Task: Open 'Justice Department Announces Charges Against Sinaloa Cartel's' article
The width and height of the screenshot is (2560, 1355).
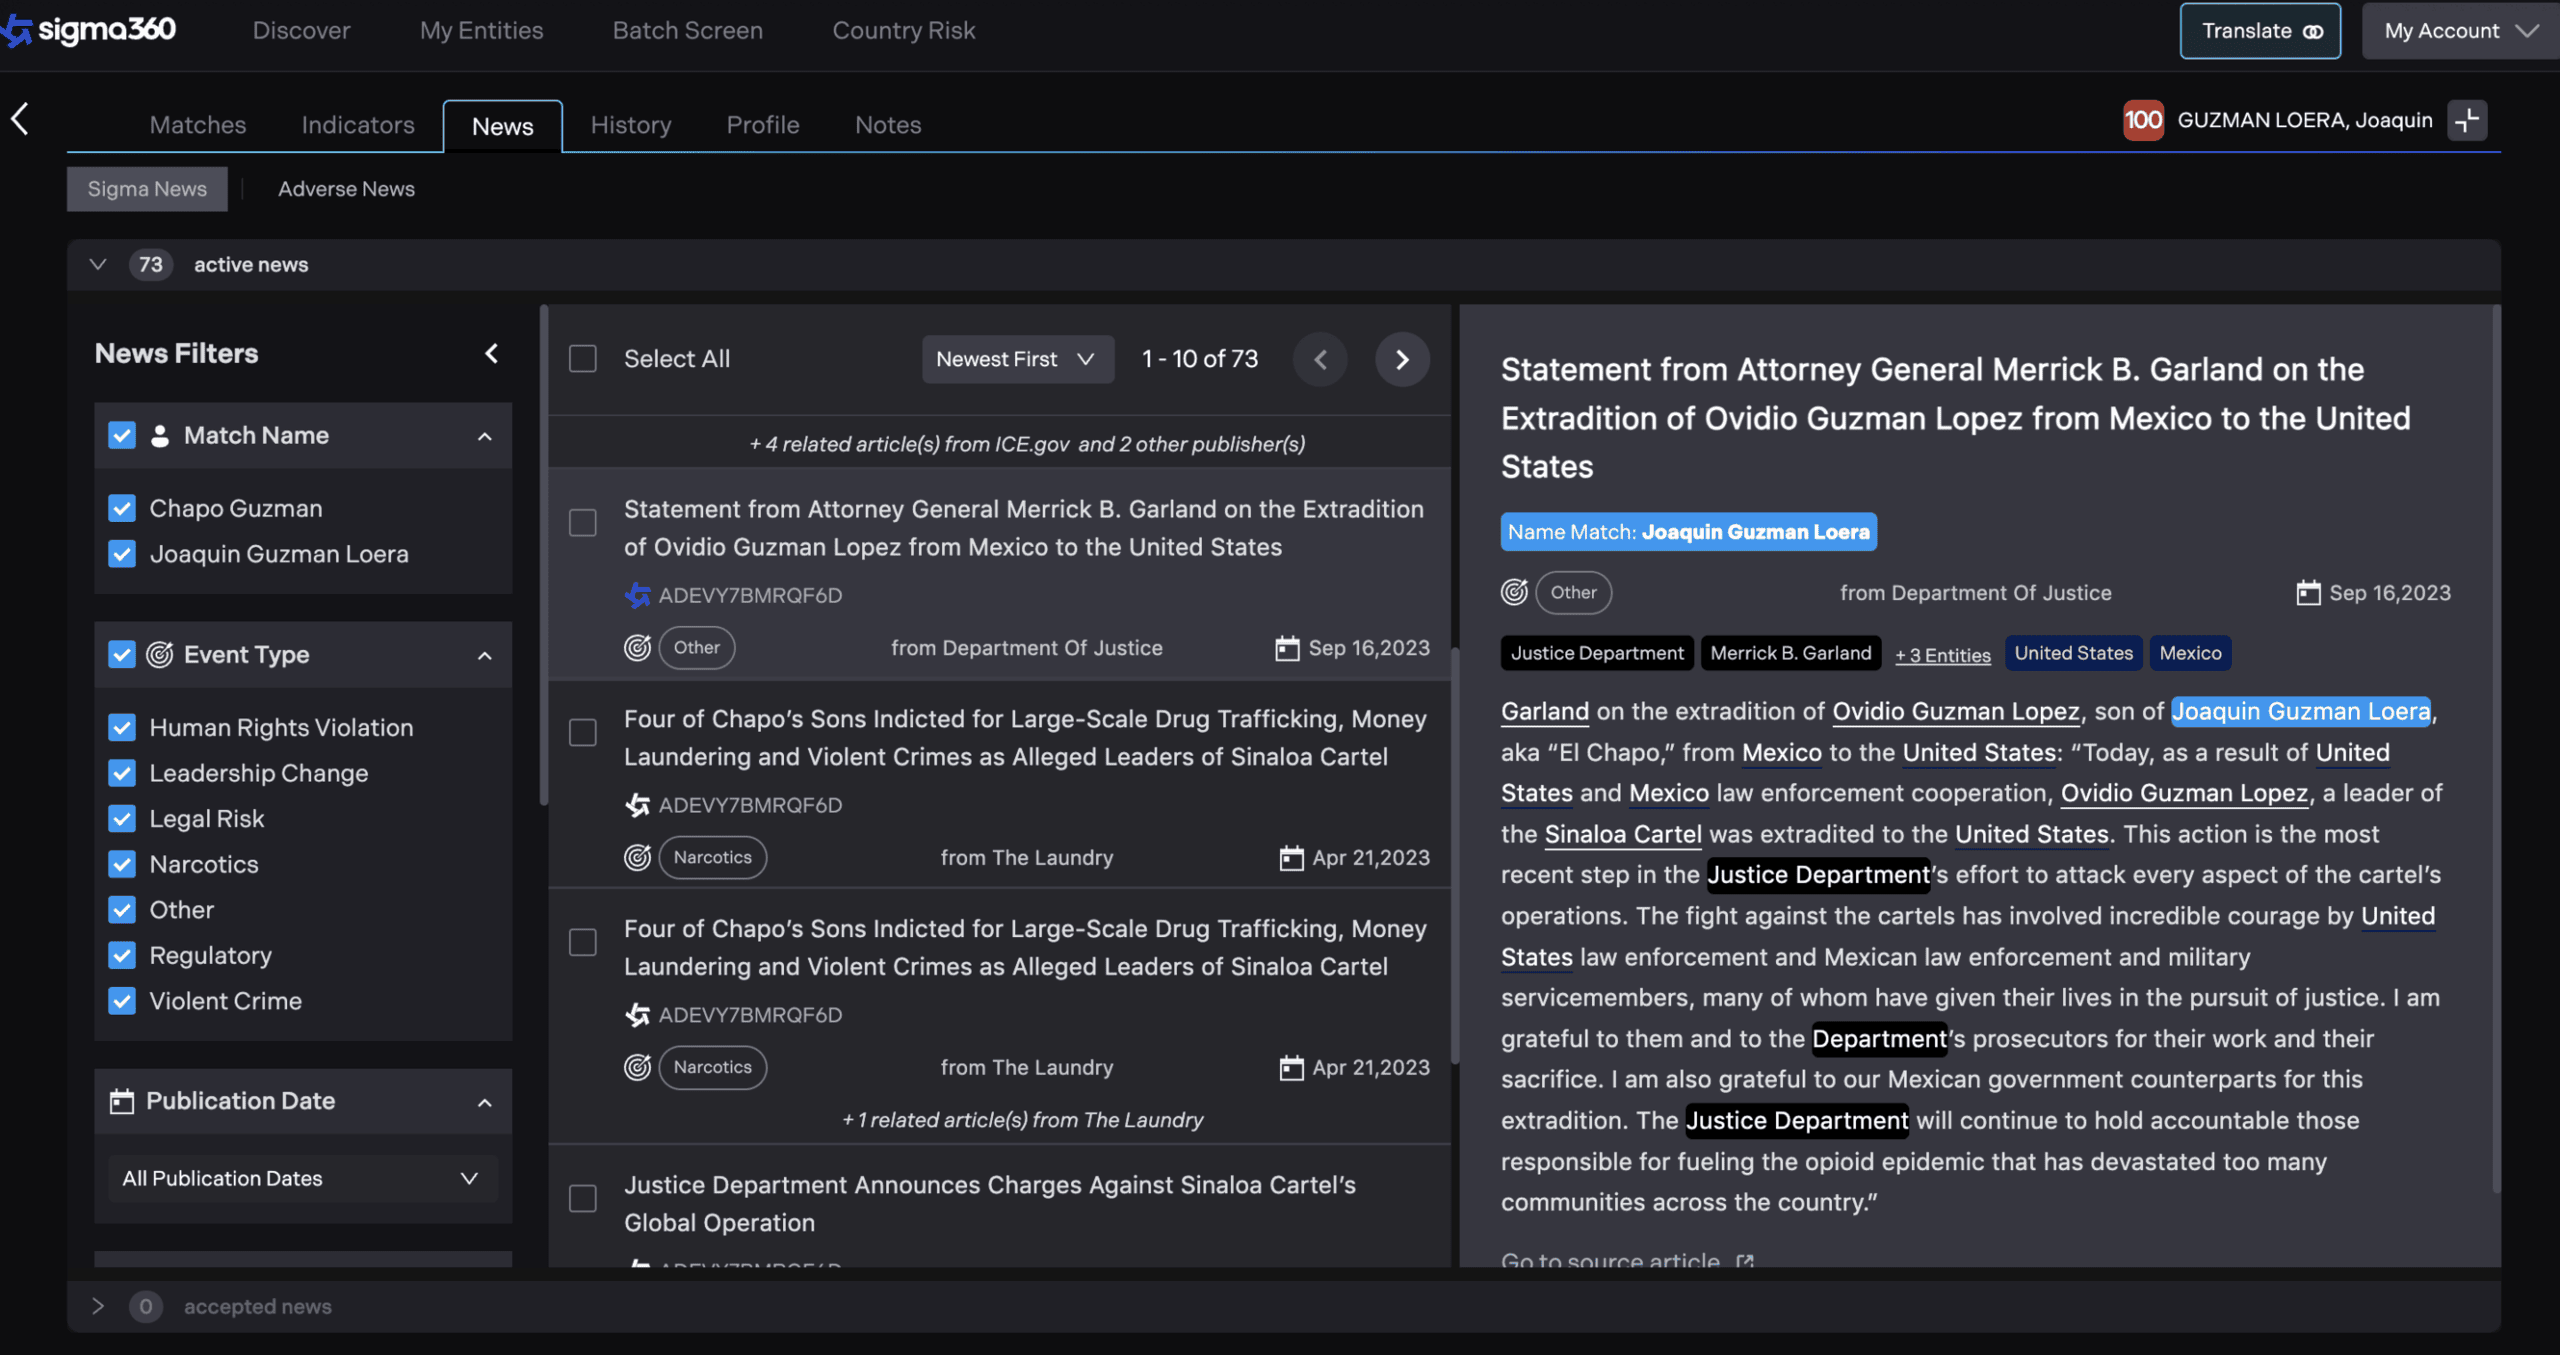Action: (x=989, y=1203)
